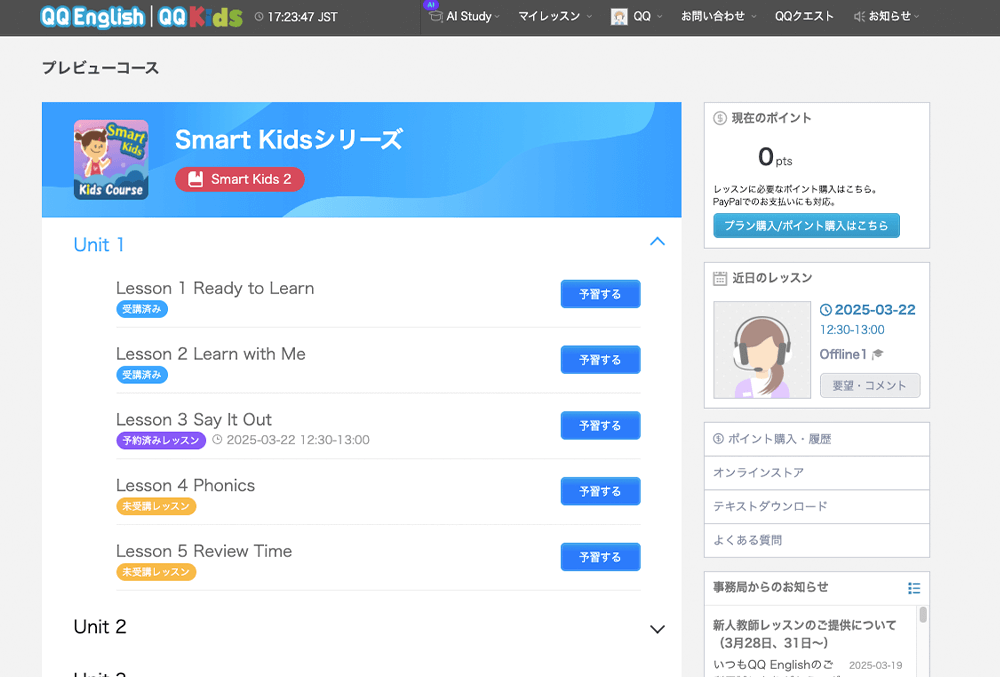This screenshot has height=677, width=1000.
Task: Click the 0 pts point balance
Action: [775, 157]
